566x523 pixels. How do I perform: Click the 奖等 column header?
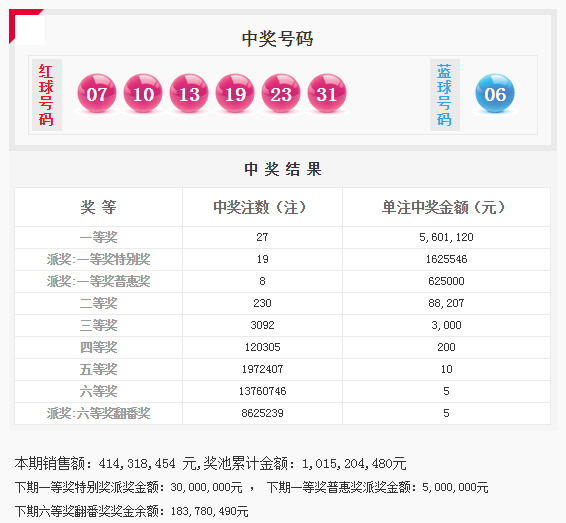point(98,207)
